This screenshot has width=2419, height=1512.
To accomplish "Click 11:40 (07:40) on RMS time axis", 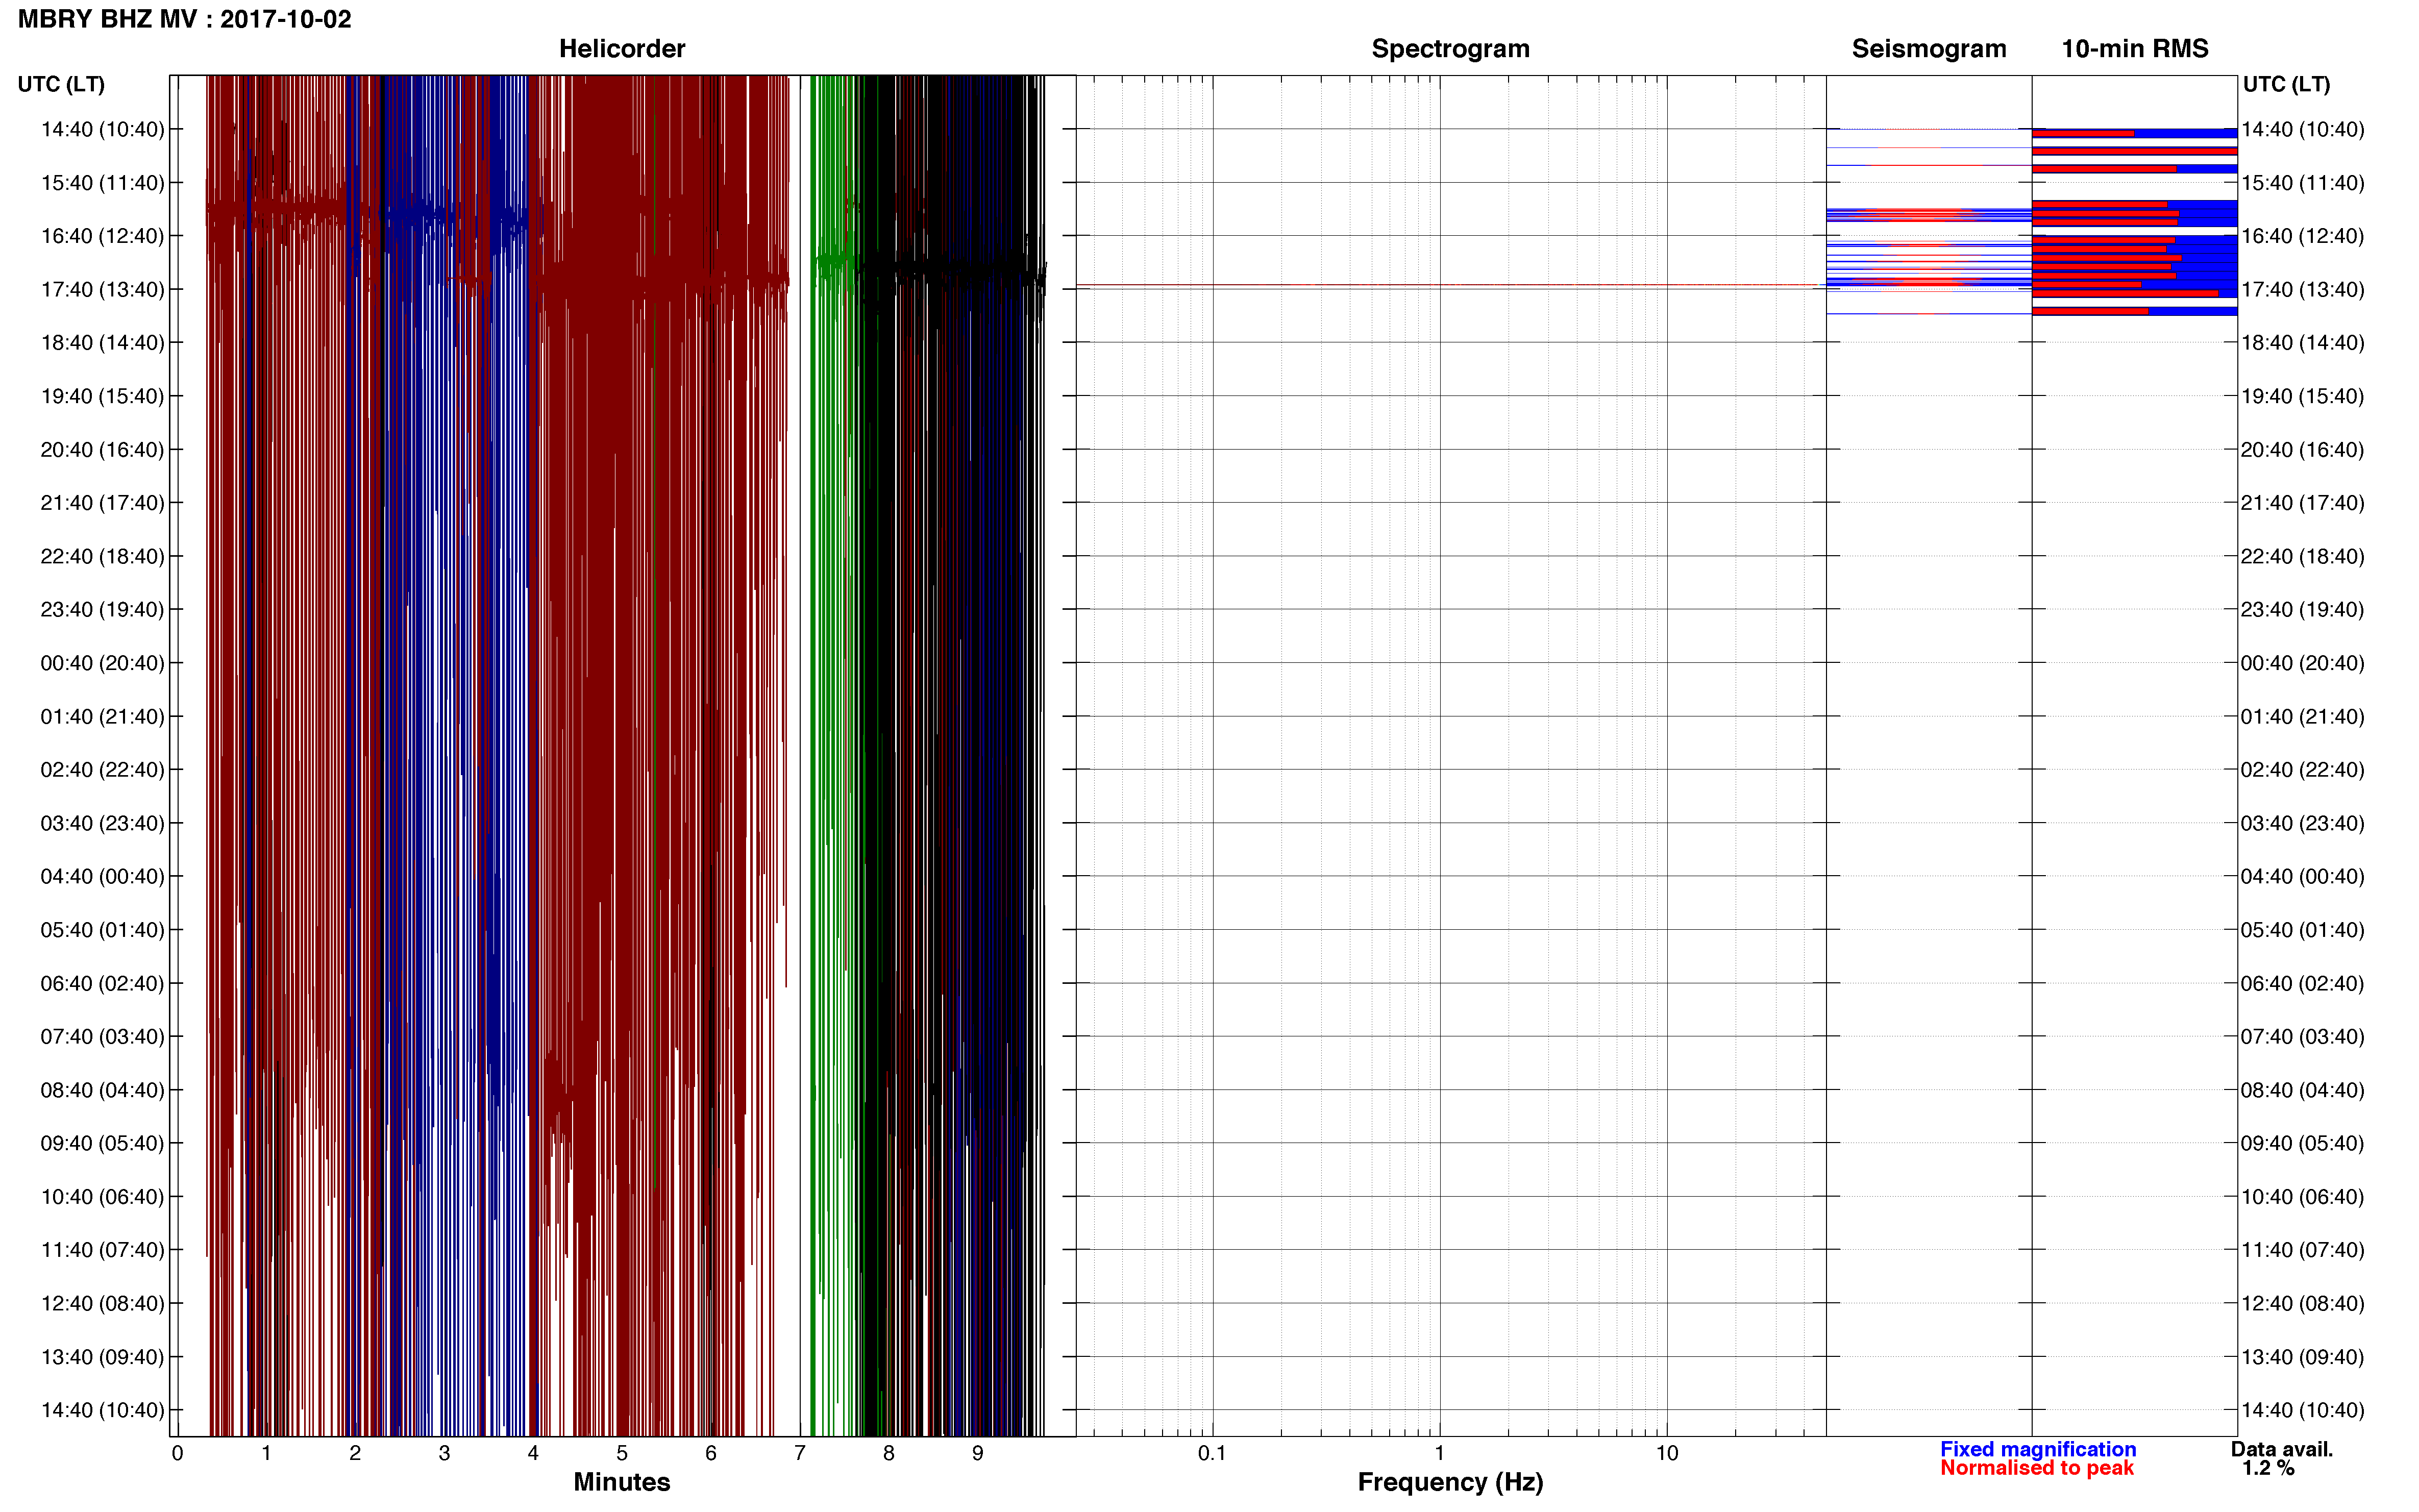I will pyautogui.click(x=2303, y=1250).
